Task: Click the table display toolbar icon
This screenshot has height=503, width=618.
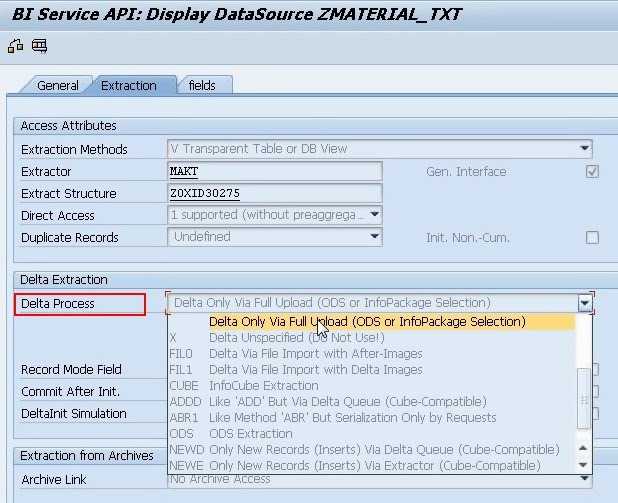Action: [x=39, y=46]
